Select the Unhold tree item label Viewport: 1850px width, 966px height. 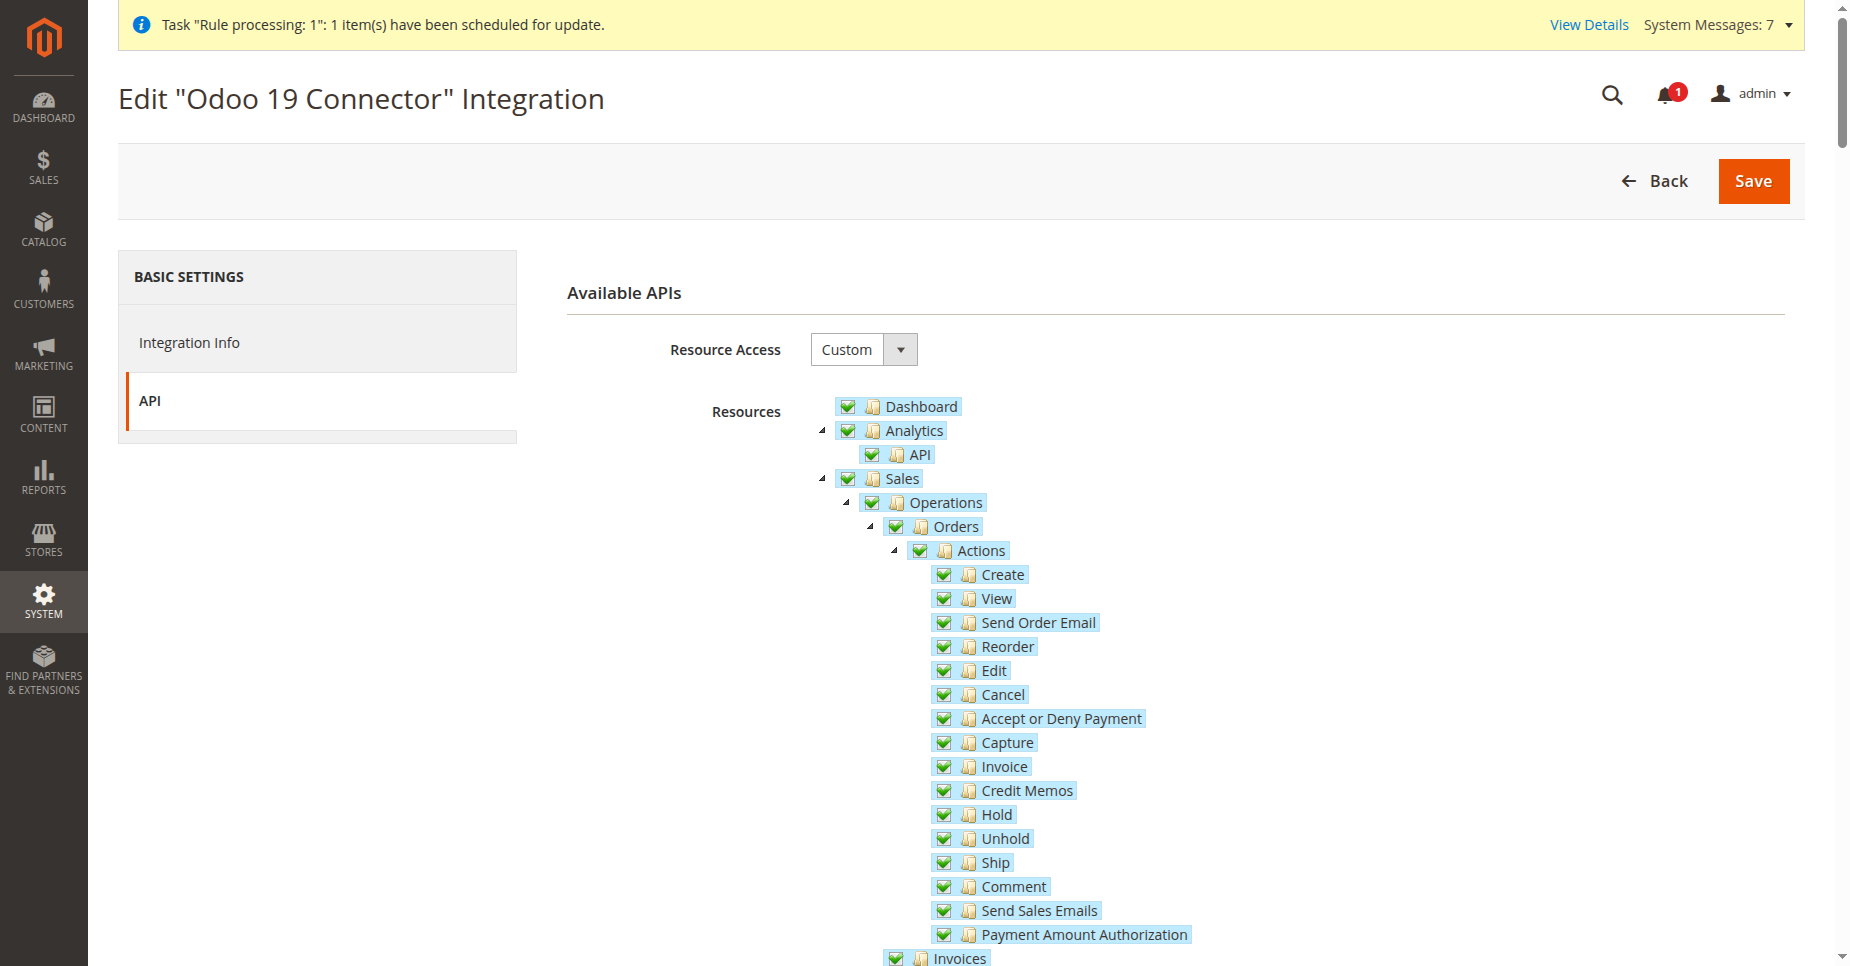coord(1006,839)
